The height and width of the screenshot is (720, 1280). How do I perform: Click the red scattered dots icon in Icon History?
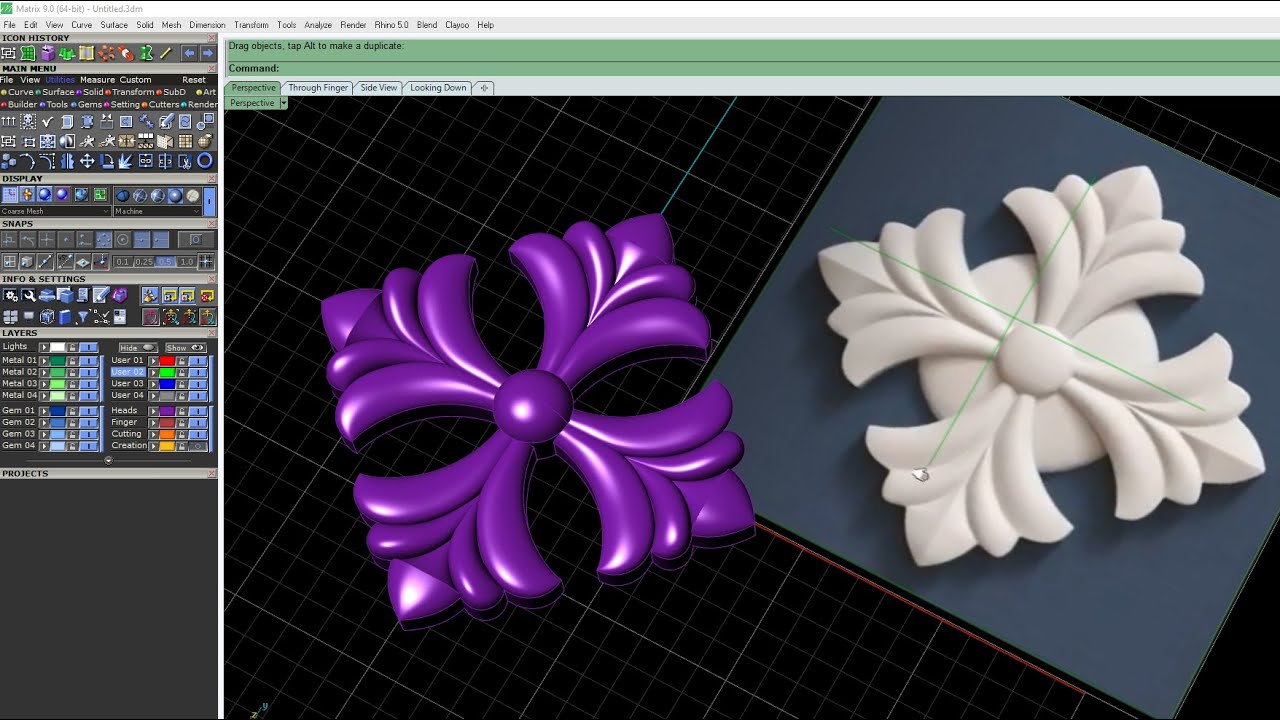pos(106,53)
